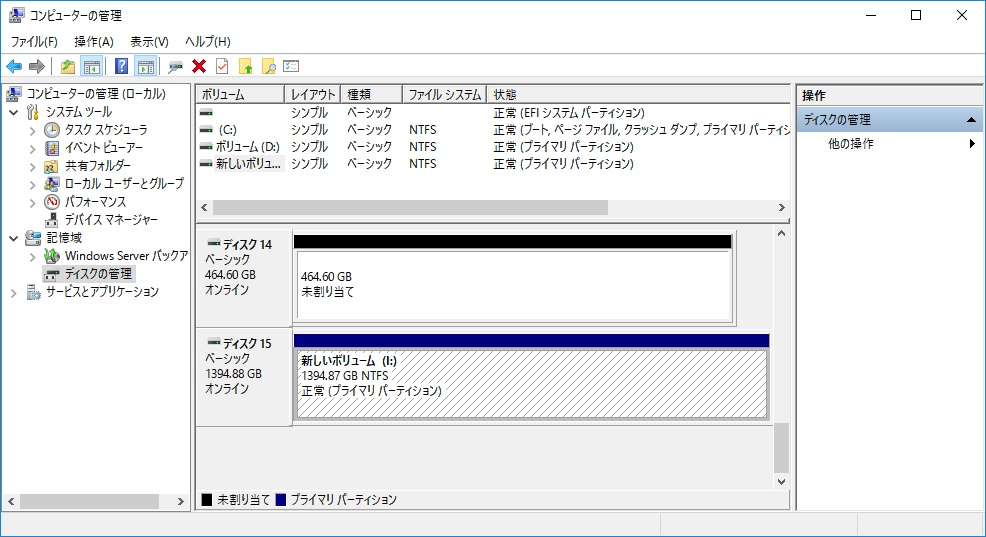Sort by the 状態 column header

(x=638, y=94)
